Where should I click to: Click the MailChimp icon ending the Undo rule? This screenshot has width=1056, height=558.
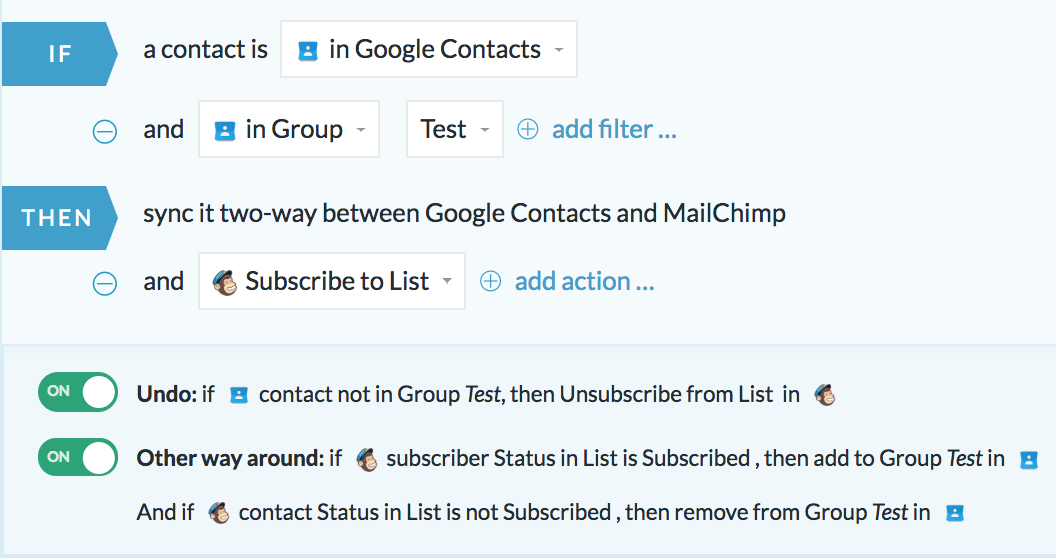[825, 394]
